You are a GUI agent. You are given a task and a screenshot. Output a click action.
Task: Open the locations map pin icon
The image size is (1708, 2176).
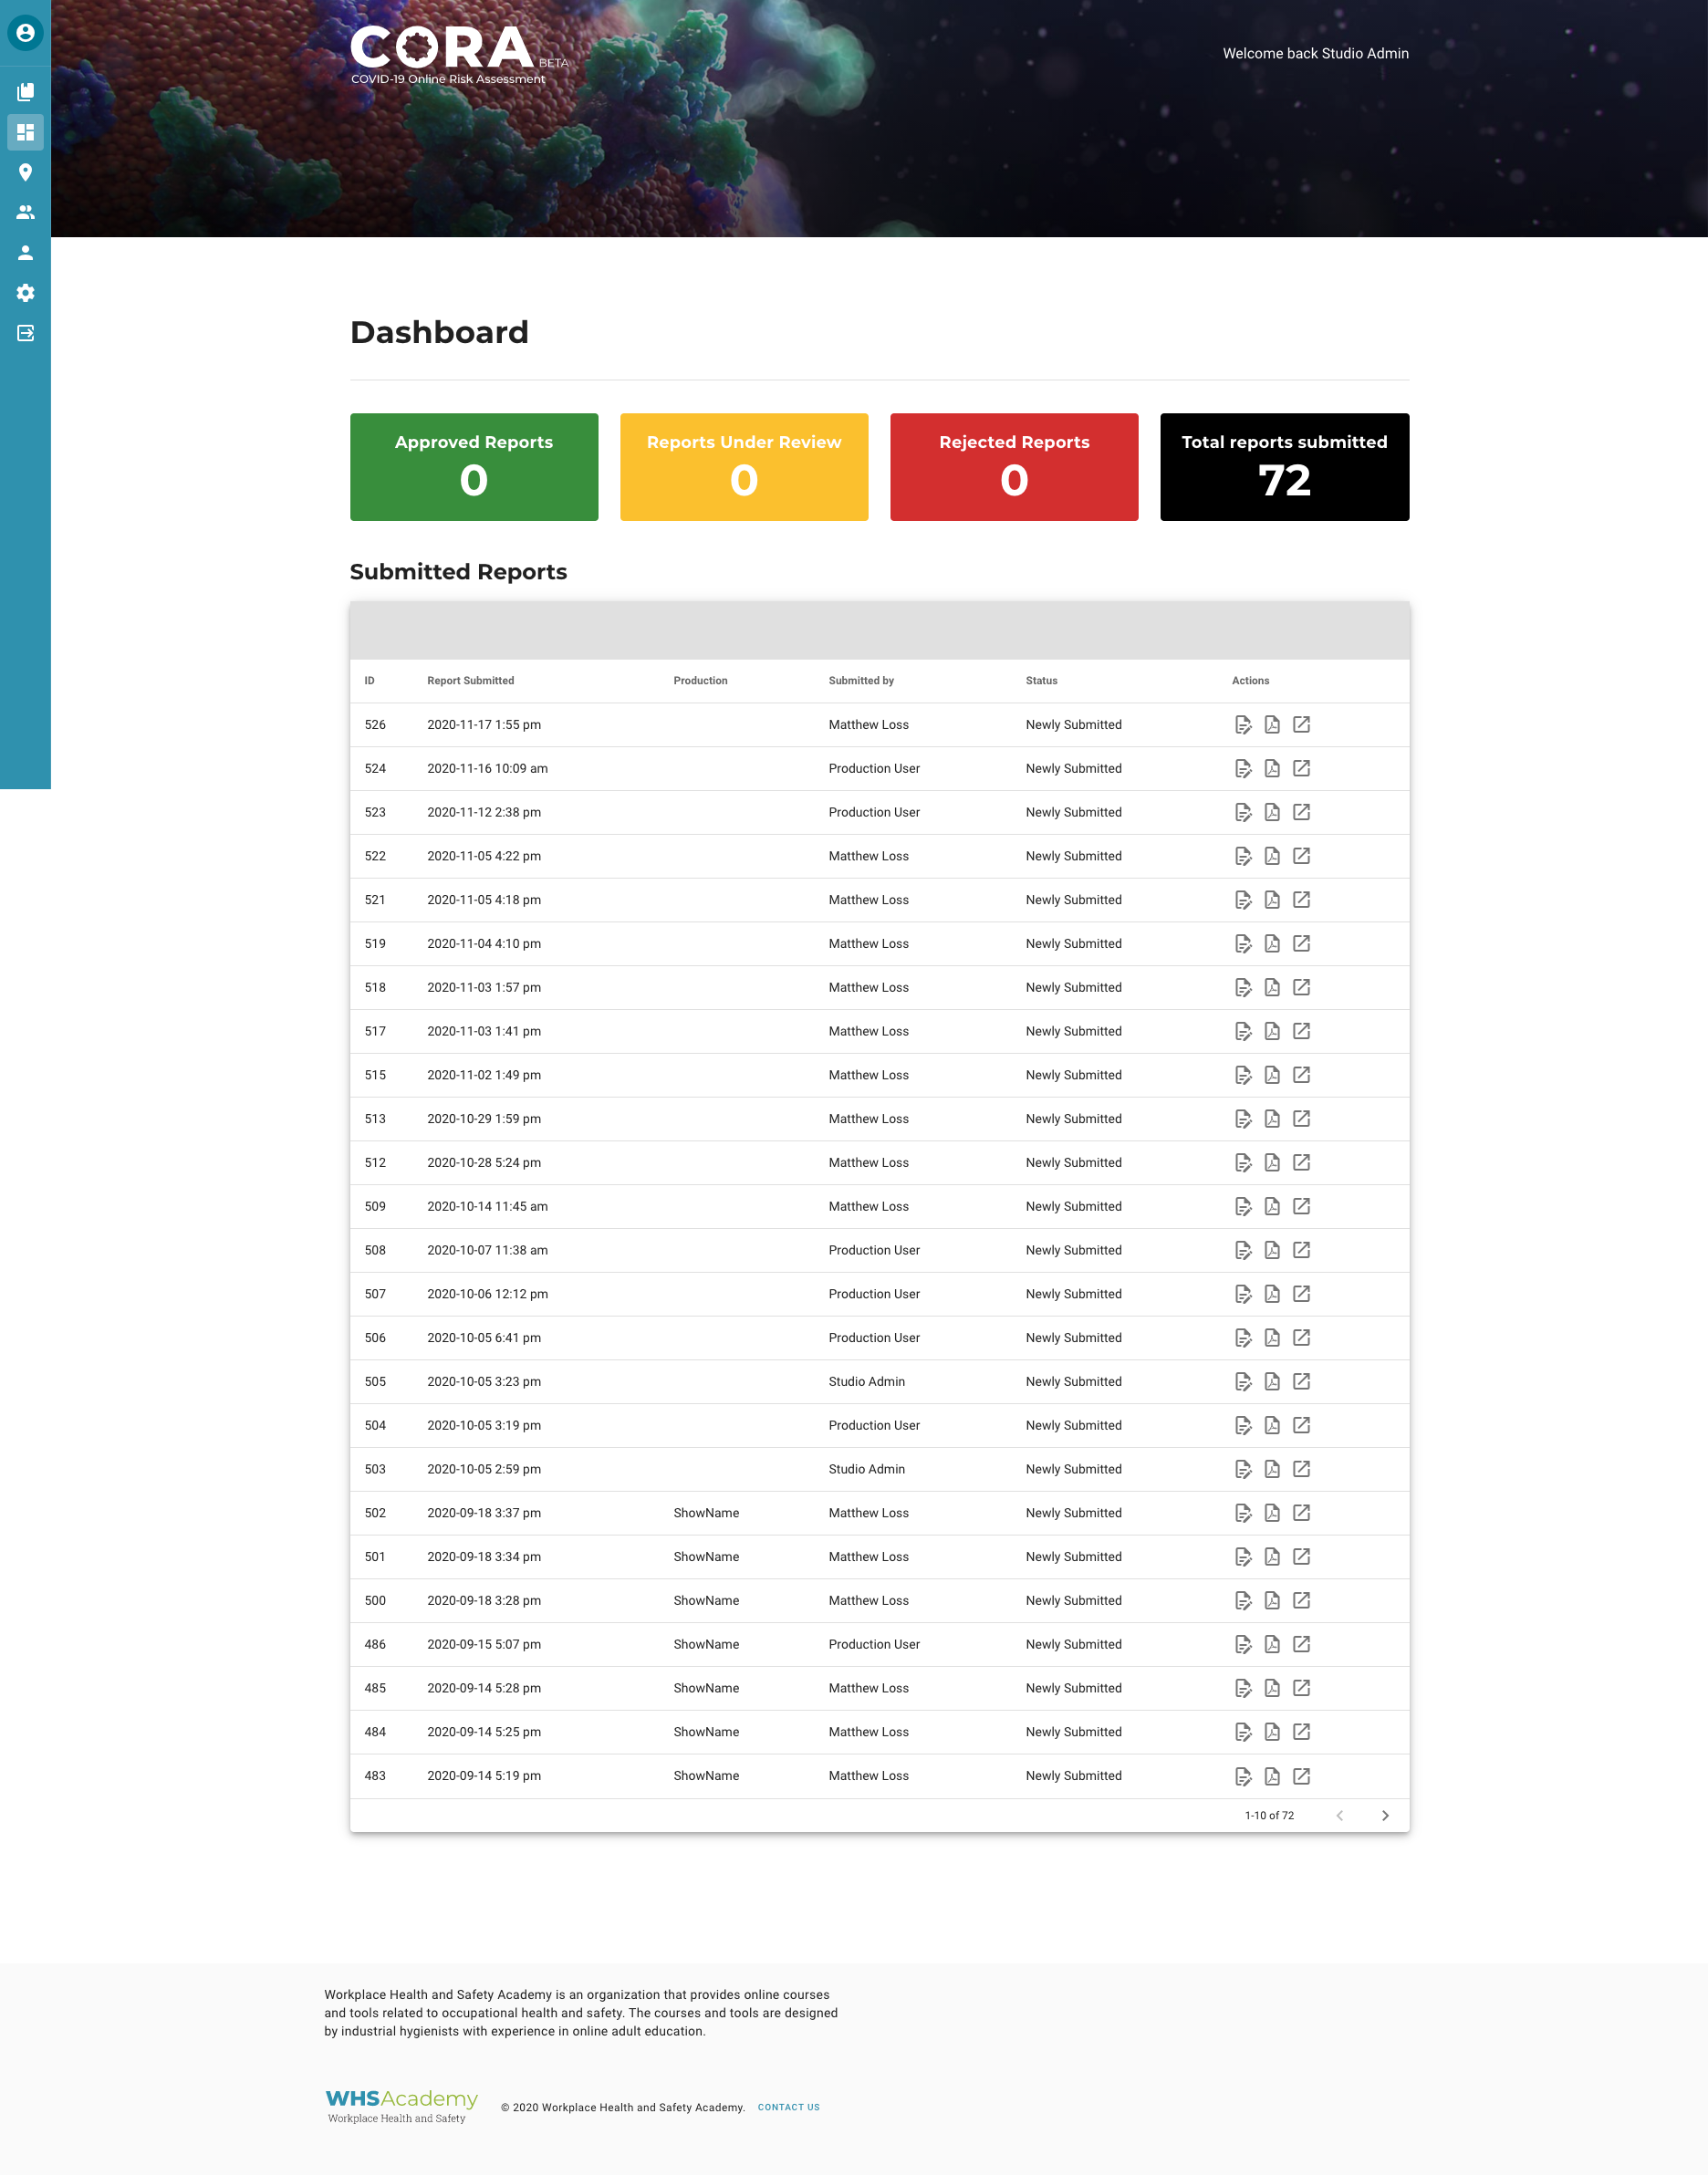[x=25, y=172]
